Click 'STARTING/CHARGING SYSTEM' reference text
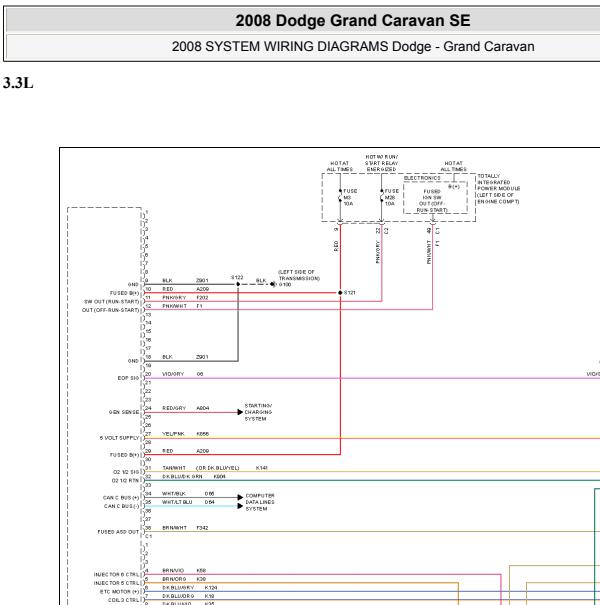This screenshot has width=600, height=605. click(x=258, y=412)
